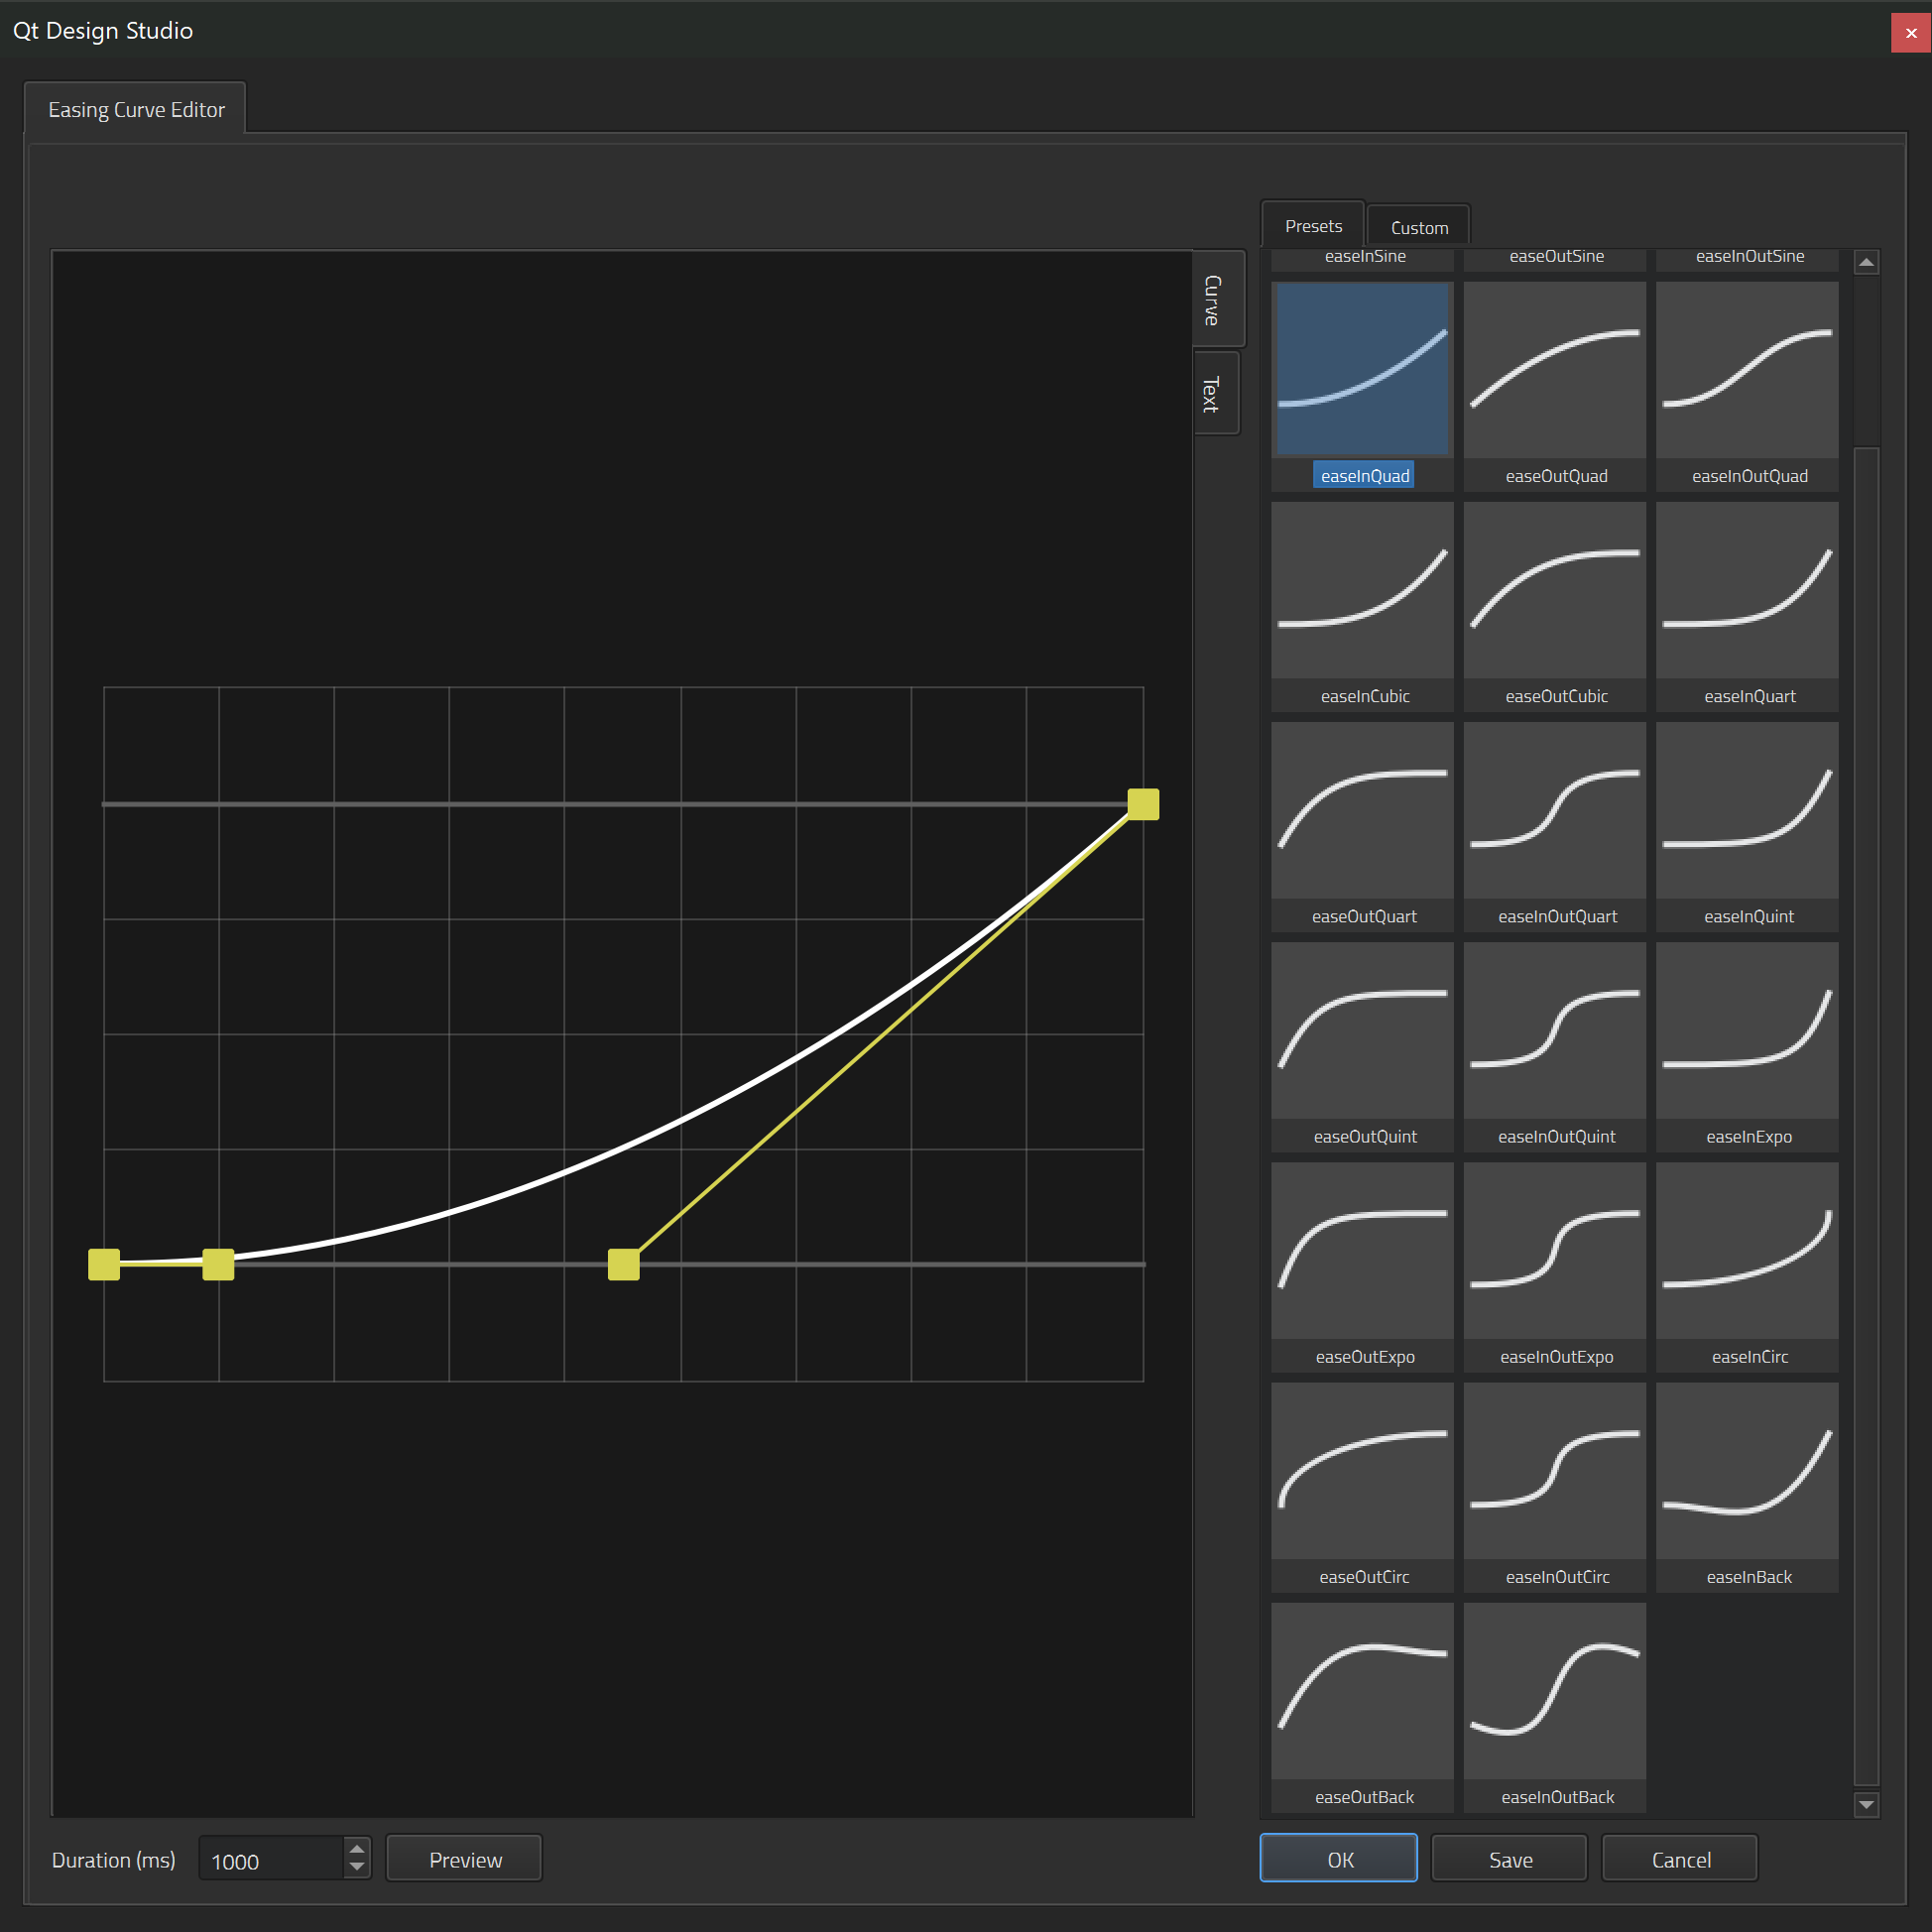Switch to the Custom presets tab

[1418, 228]
